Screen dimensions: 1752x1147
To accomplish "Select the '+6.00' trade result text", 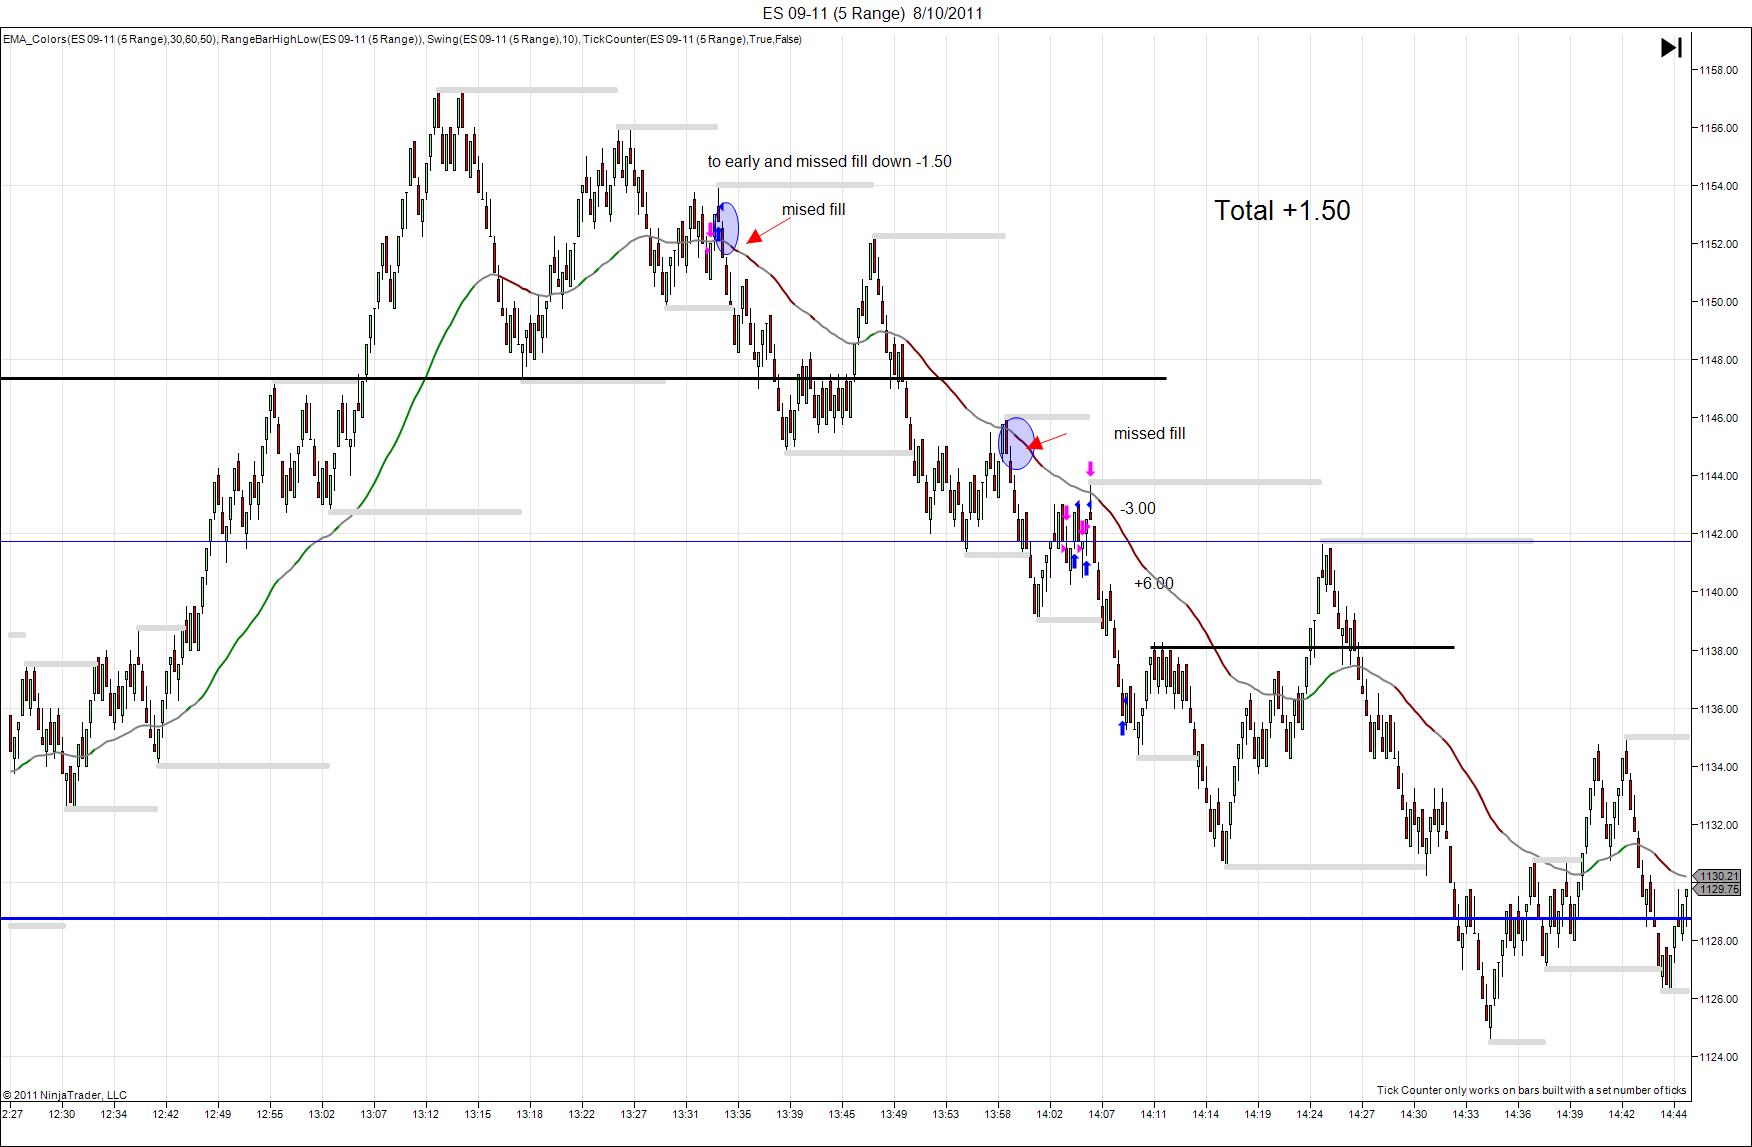I will (x=1154, y=583).
